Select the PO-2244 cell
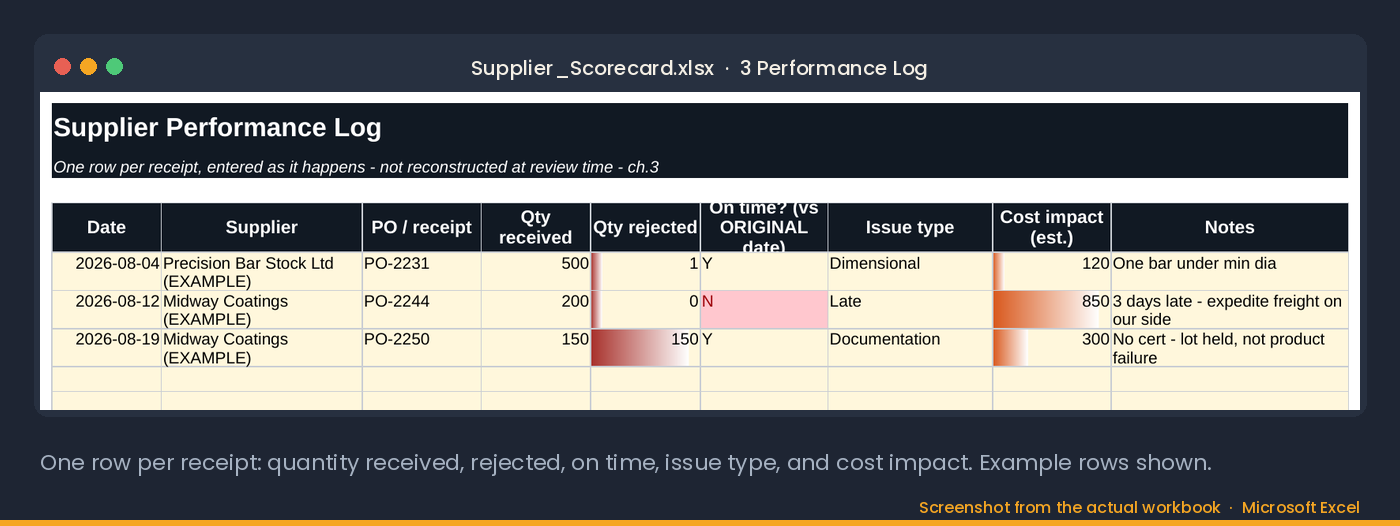 tap(421, 310)
